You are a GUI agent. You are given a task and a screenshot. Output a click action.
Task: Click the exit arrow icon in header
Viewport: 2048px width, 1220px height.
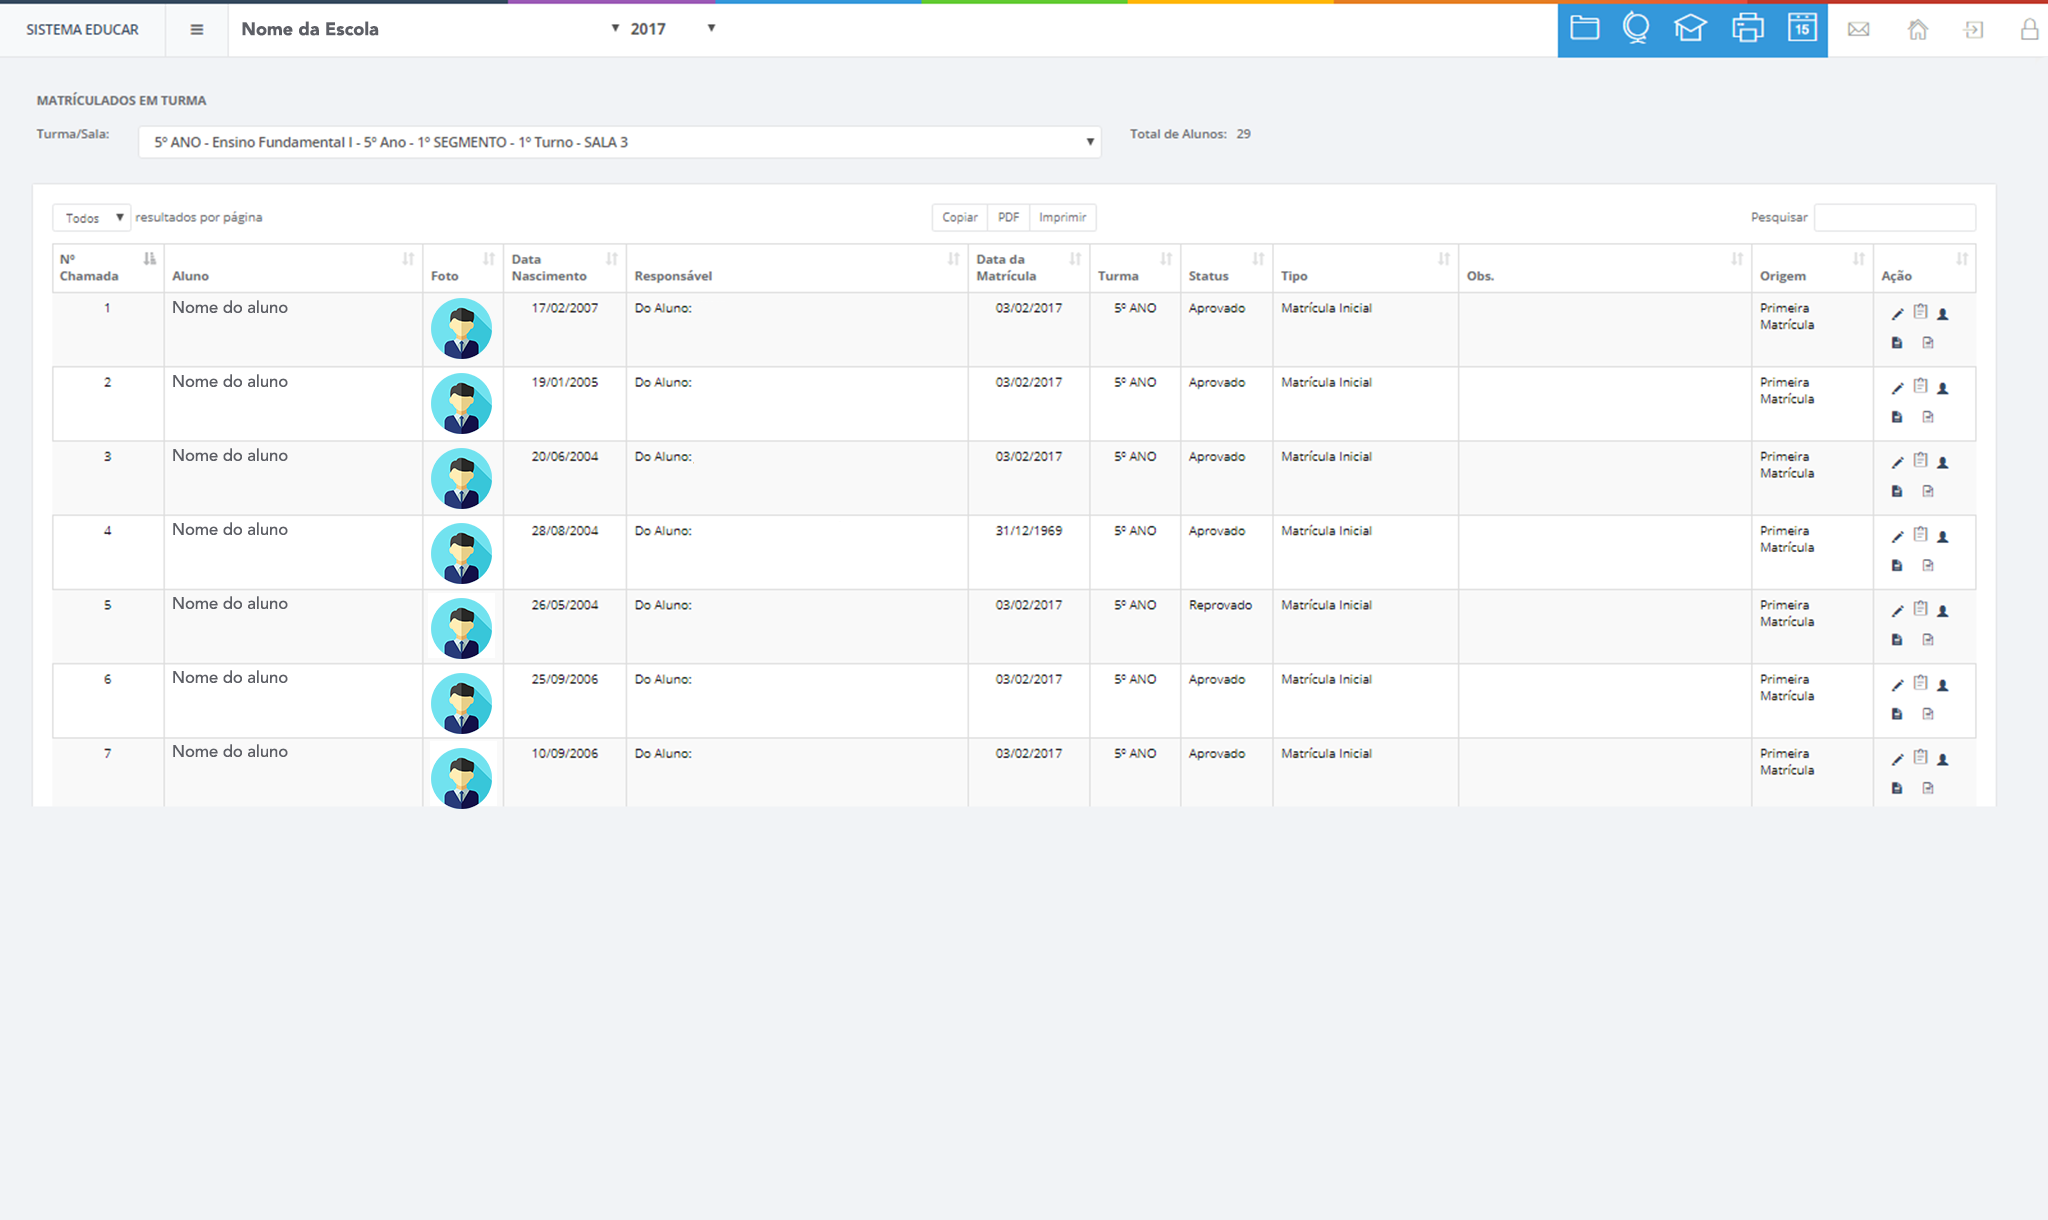point(1973,29)
